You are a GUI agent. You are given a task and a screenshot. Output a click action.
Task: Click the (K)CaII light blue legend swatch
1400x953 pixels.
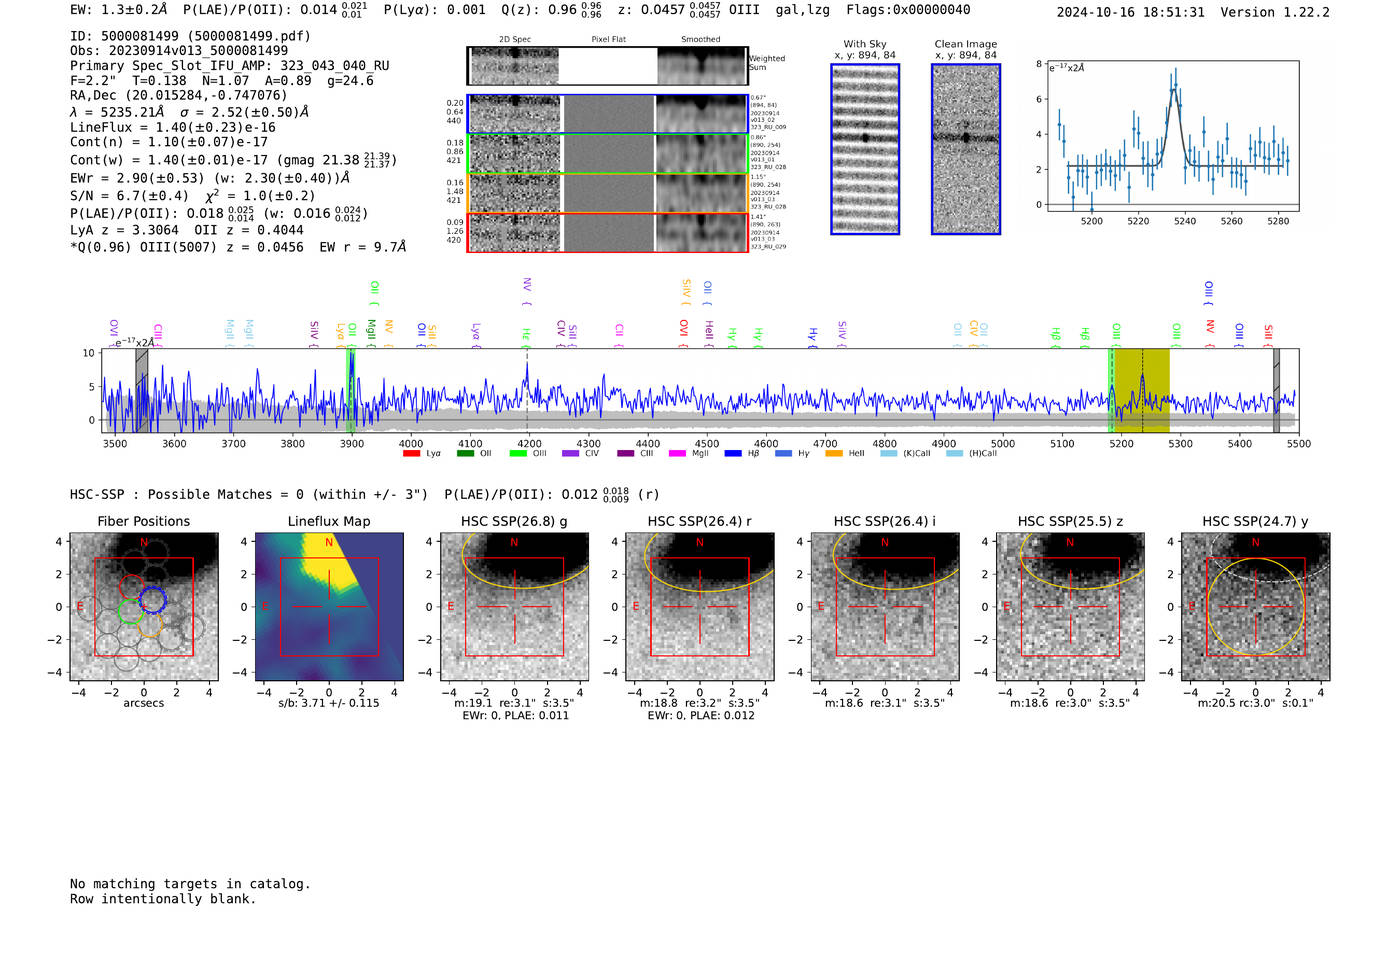point(888,454)
